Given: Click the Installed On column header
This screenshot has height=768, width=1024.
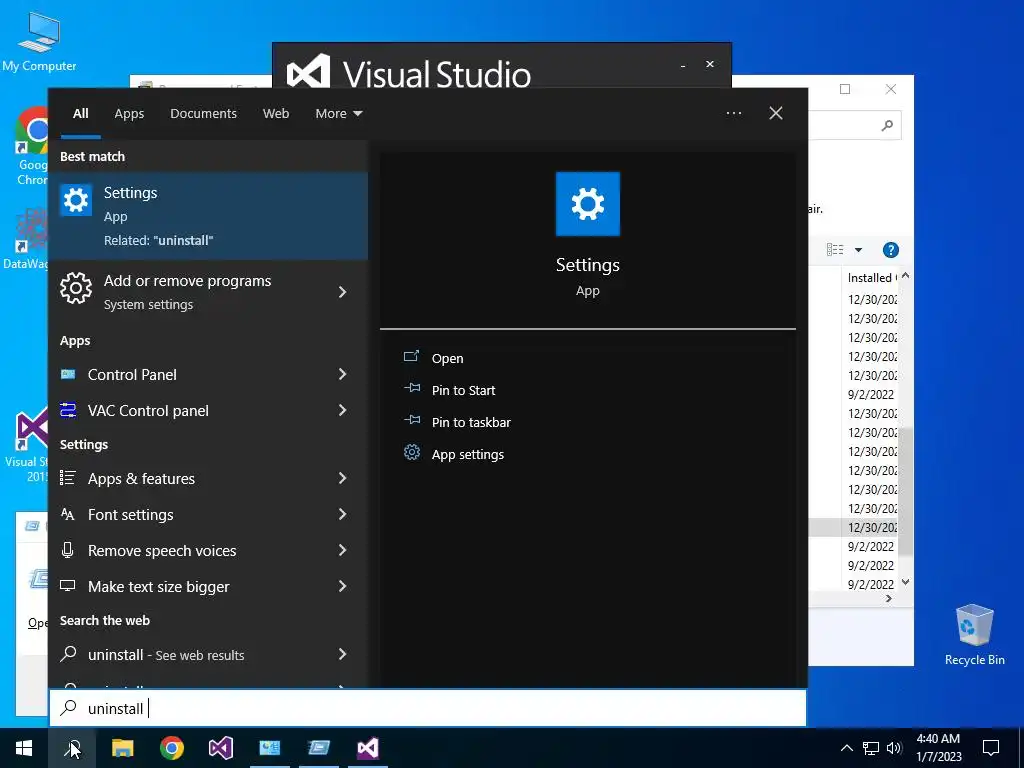Looking at the screenshot, I should point(871,278).
